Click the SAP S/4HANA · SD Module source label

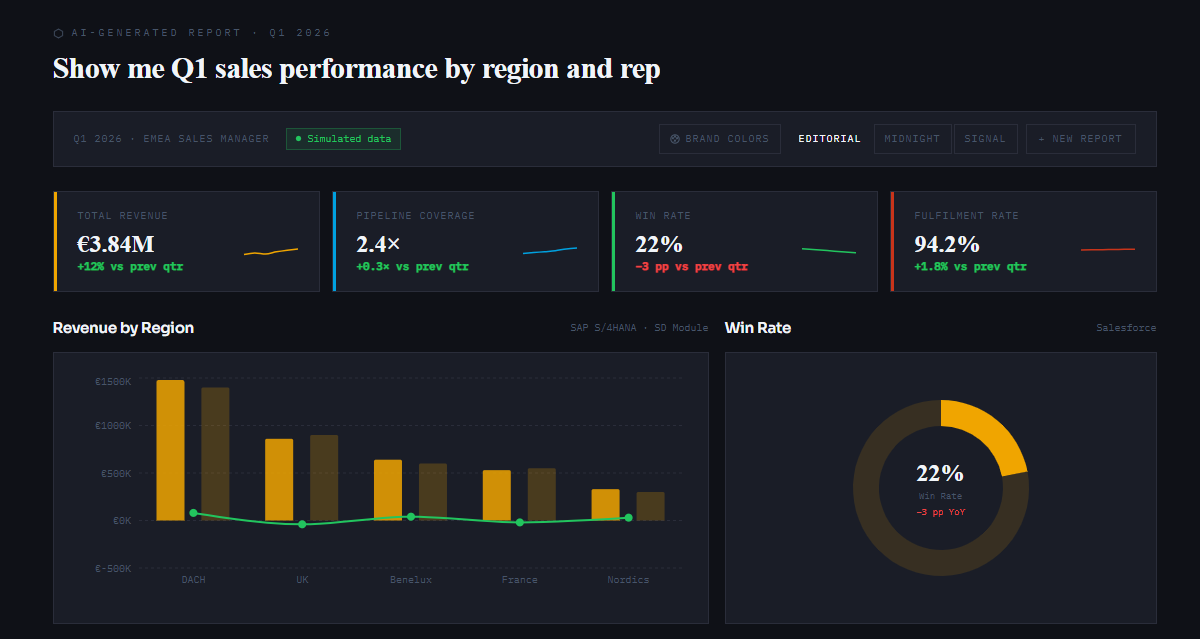(639, 328)
